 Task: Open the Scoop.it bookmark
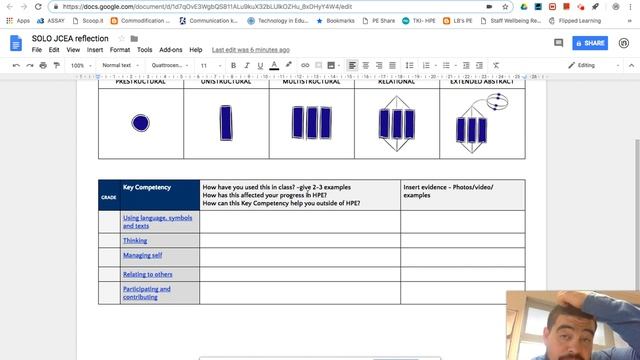[88, 20]
